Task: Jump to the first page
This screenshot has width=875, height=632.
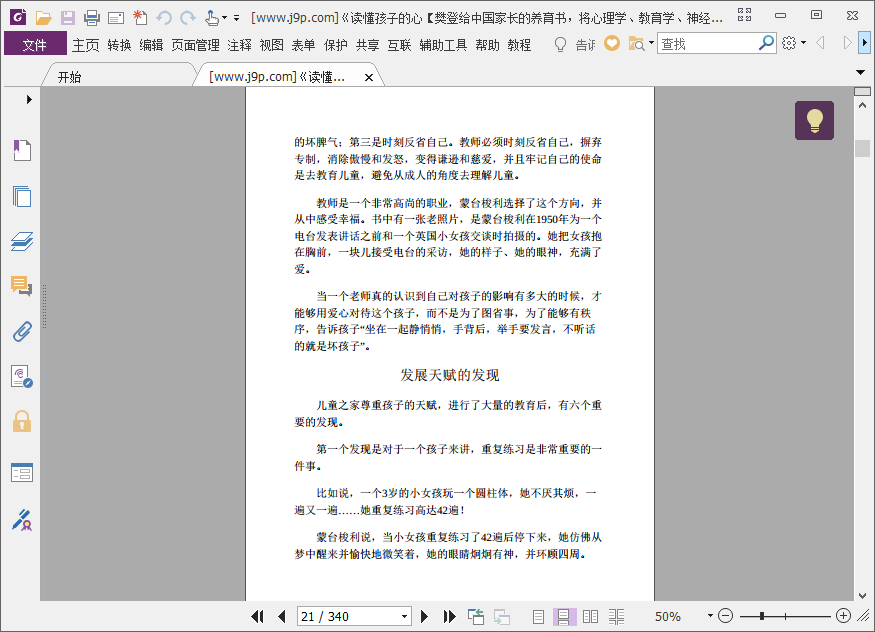Action: point(257,616)
